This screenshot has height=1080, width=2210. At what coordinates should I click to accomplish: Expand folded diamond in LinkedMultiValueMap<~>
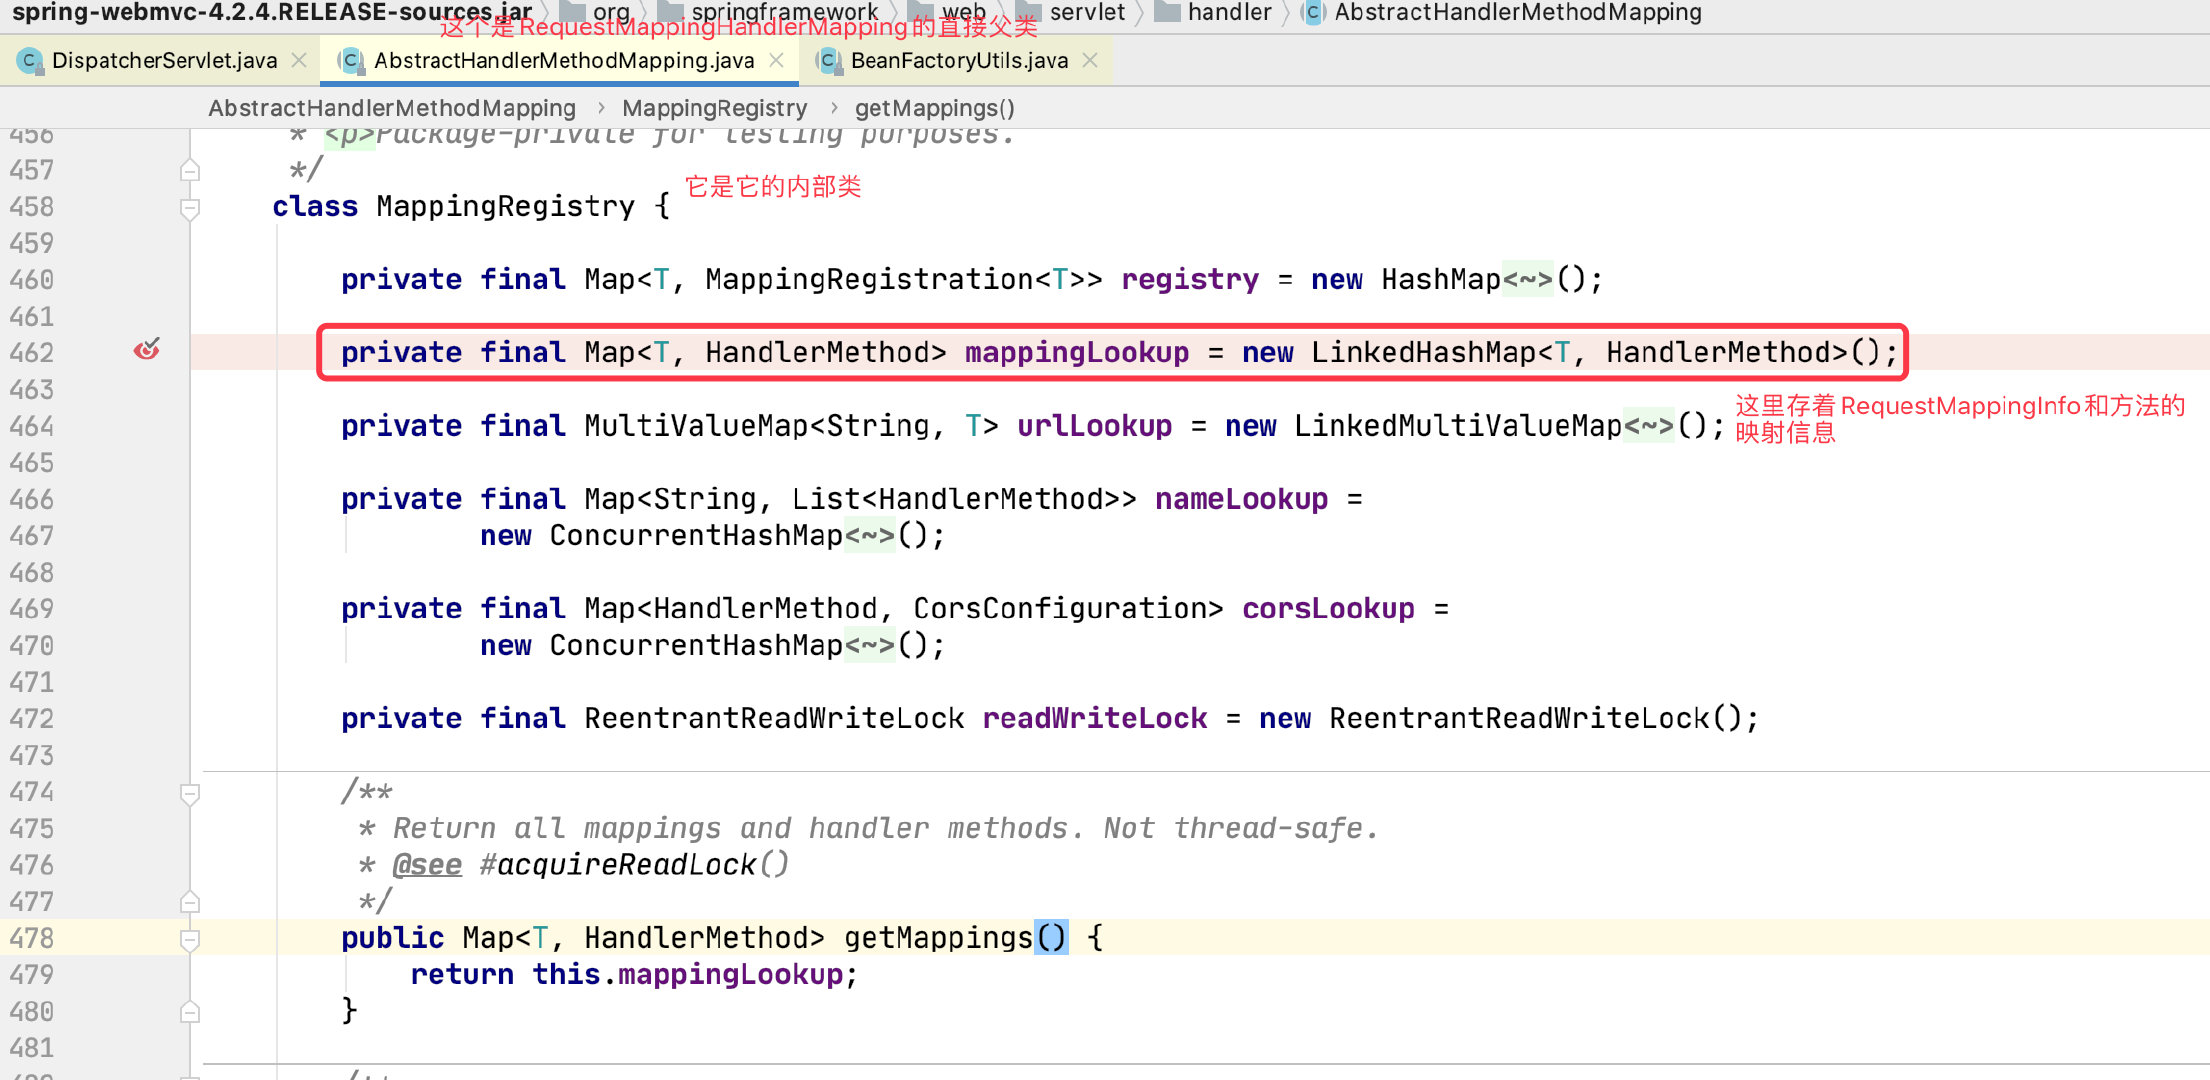1649,427
